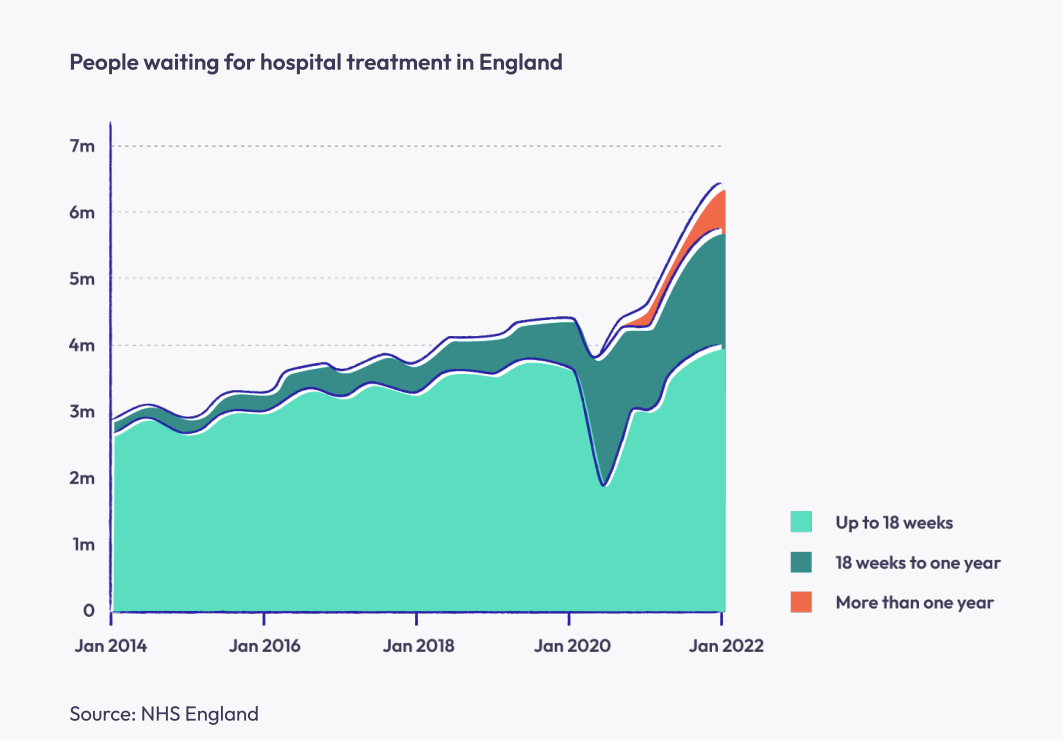This screenshot has height=747, width=1063.
Task: Click the '2m' y-axis label
Action: coord(84,478)
